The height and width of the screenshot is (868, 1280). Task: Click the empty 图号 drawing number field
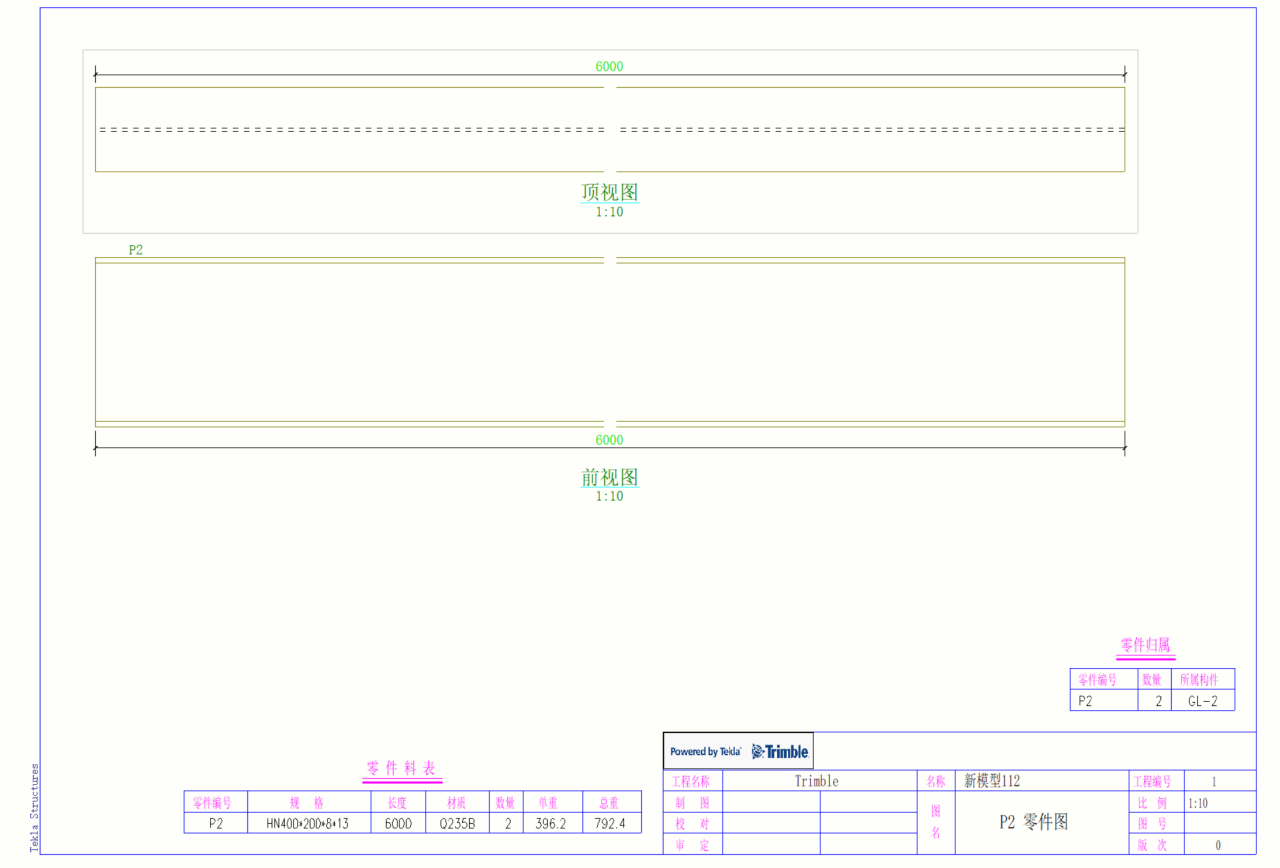pyautogui.click(x=1219, y=824)
